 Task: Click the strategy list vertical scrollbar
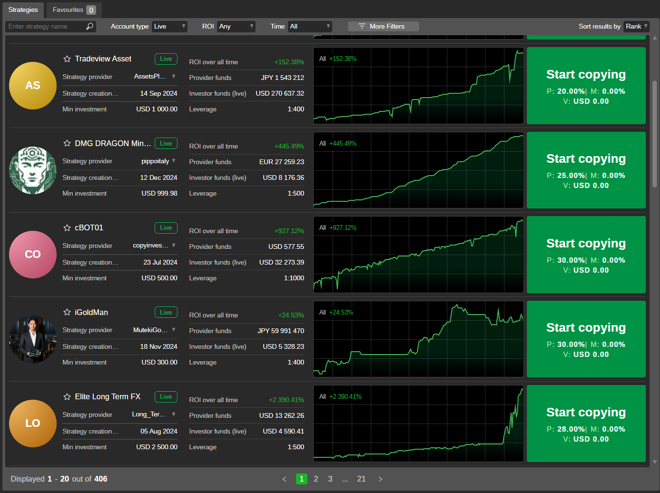pyautogui.click(x=655, y=133)
